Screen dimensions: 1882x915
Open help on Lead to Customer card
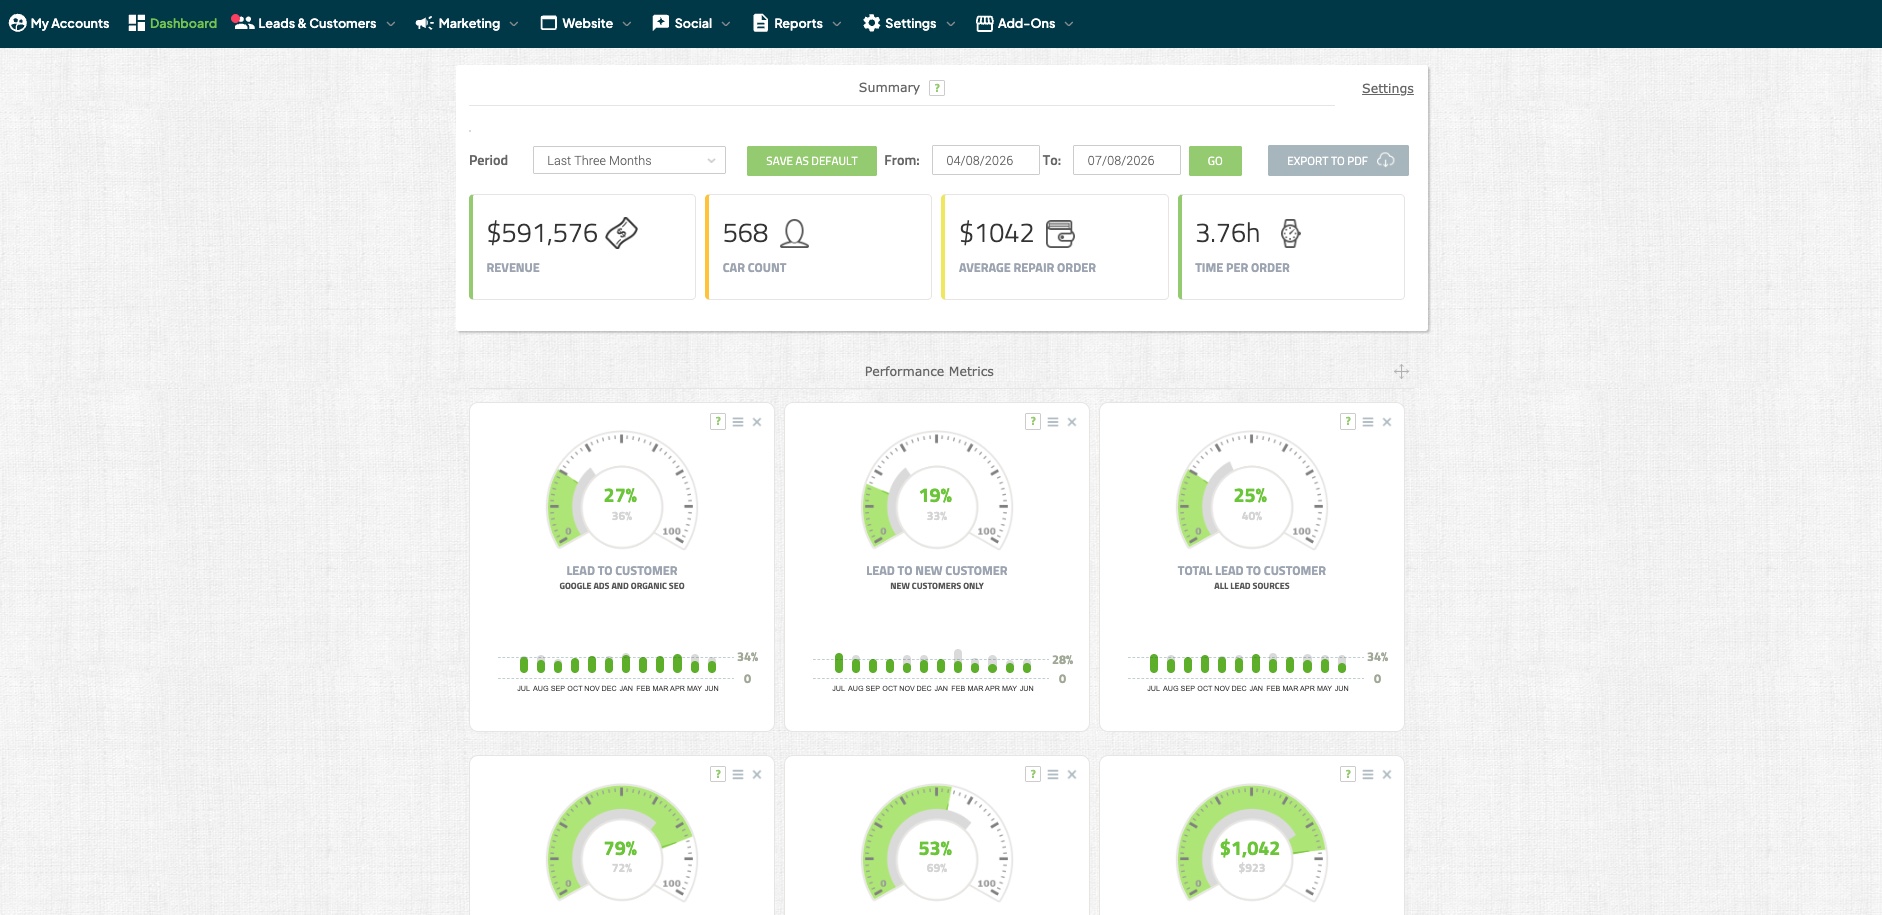[x=718, y=422]
